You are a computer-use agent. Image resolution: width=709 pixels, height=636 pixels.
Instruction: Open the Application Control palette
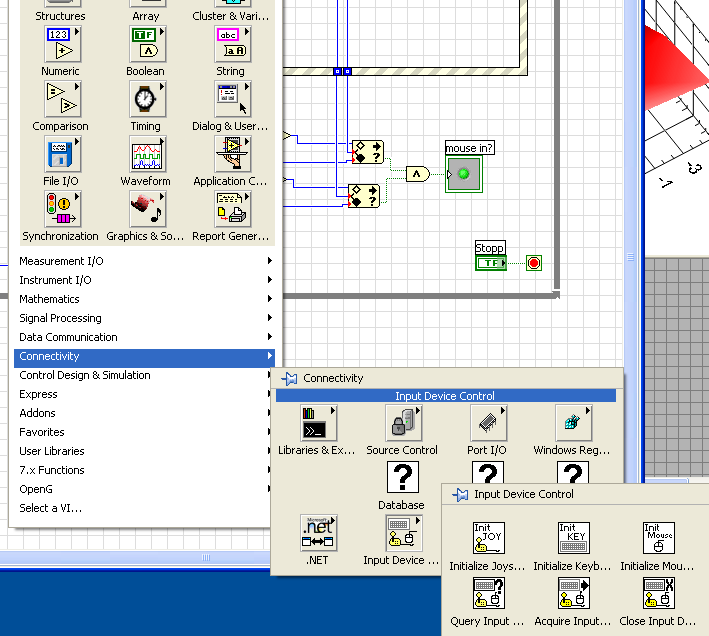coord(232,154)
